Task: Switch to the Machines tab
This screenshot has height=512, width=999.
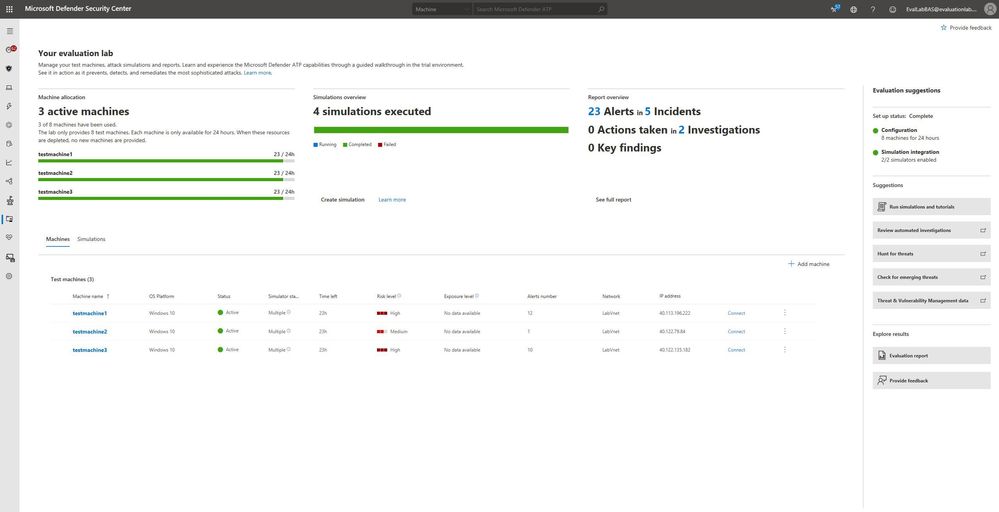Action: tap(58, 239)
